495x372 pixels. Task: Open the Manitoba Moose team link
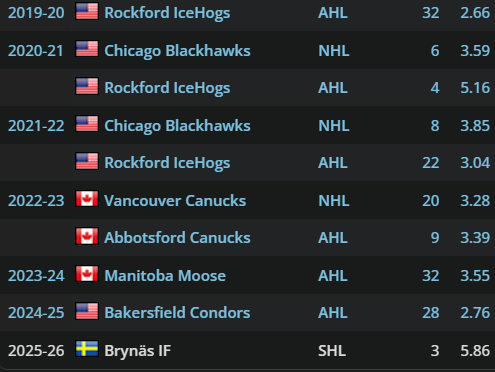pyautogui.click(x=165, y=276)
